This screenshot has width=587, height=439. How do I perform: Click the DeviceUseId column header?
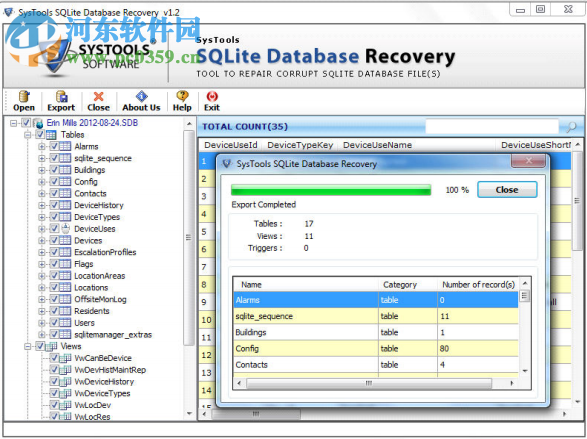(231, 145)
